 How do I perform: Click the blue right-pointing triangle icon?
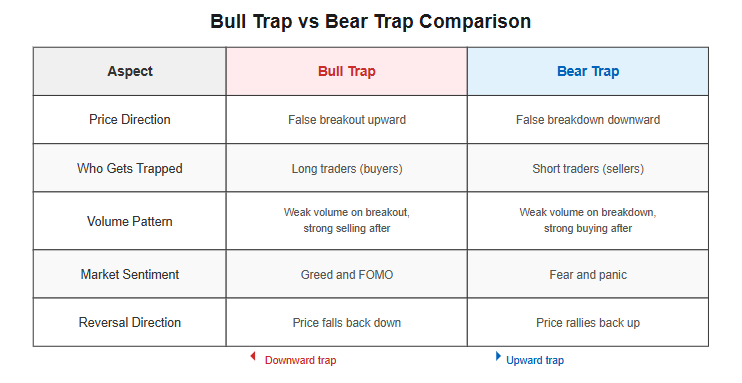pos(498,356)
